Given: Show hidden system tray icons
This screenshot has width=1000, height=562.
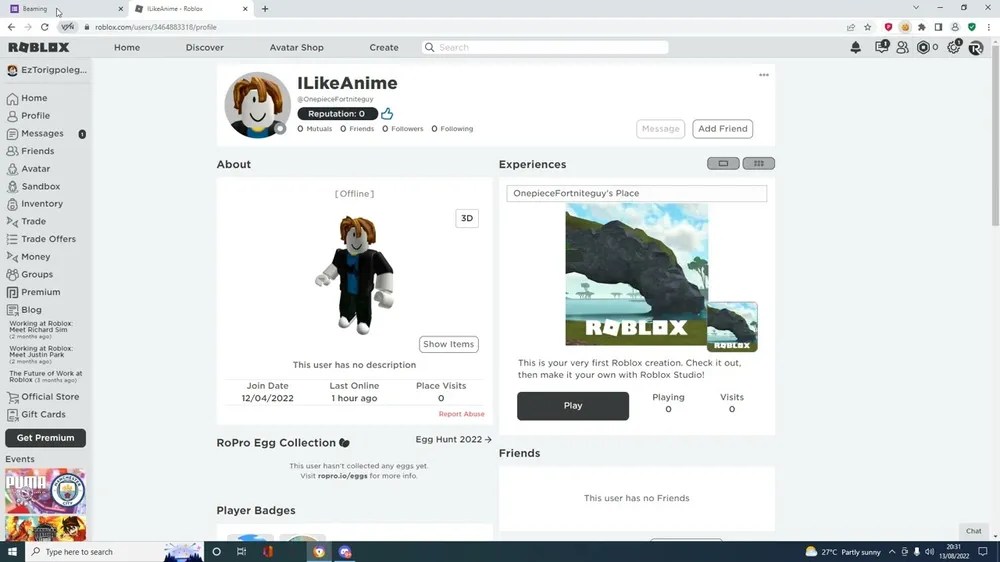Looking at the screenshot, I should click(892, 552).
